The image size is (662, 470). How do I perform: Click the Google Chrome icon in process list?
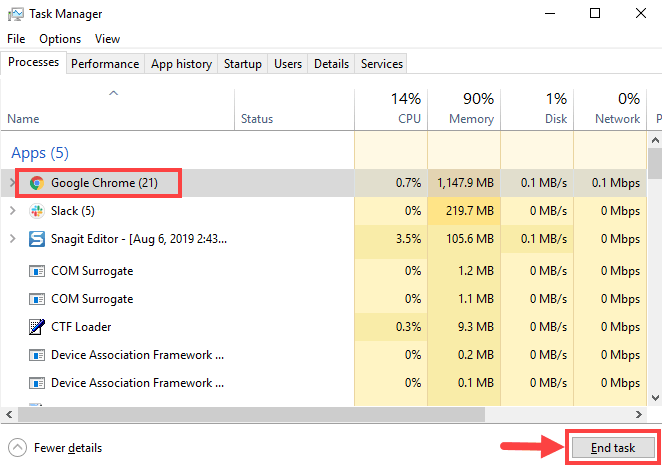point(37,183)
